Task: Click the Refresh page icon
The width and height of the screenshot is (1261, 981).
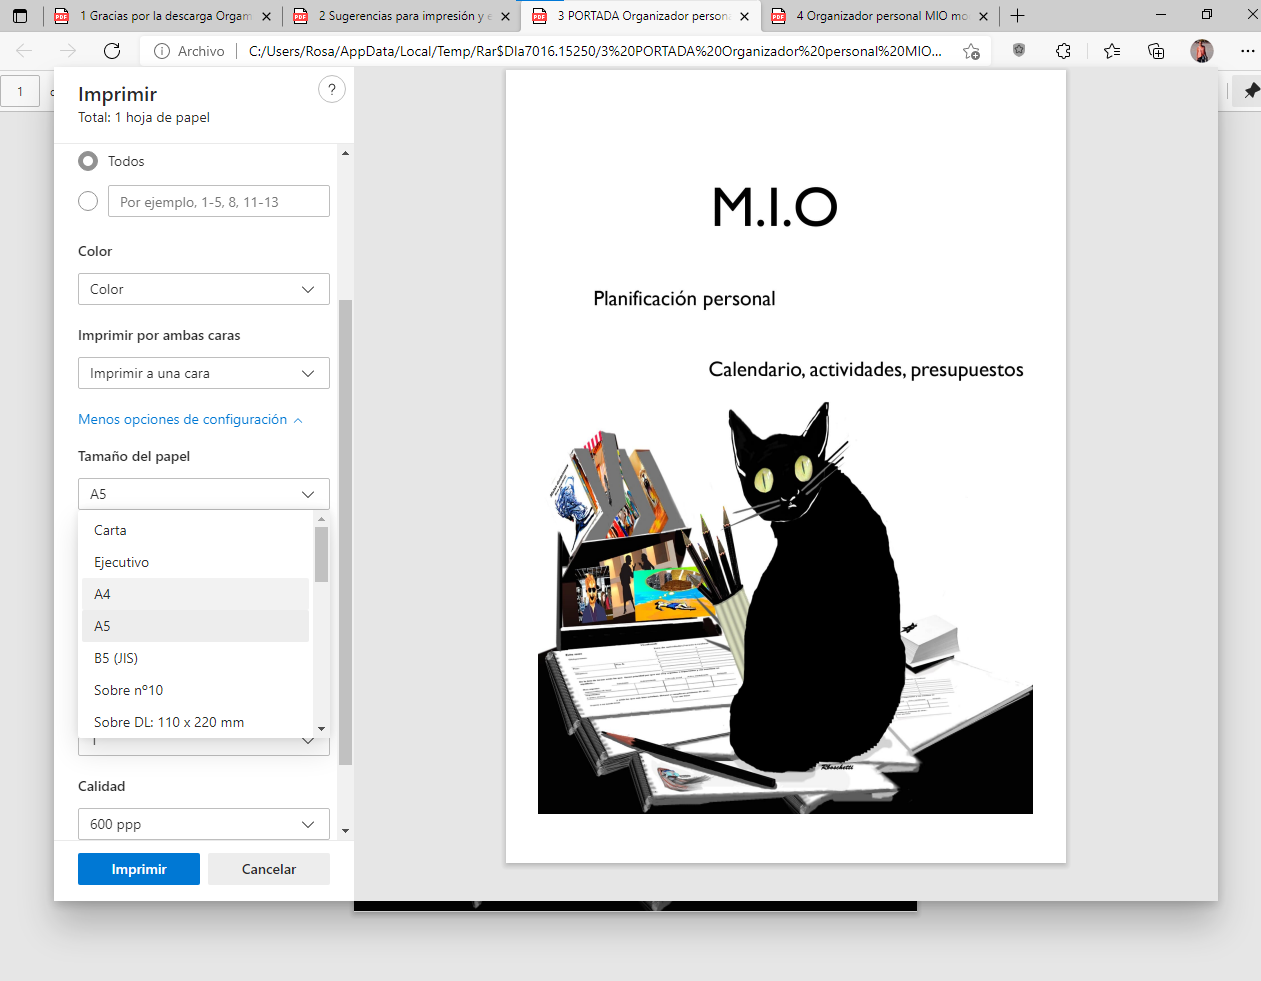Action: pos(112,51)
